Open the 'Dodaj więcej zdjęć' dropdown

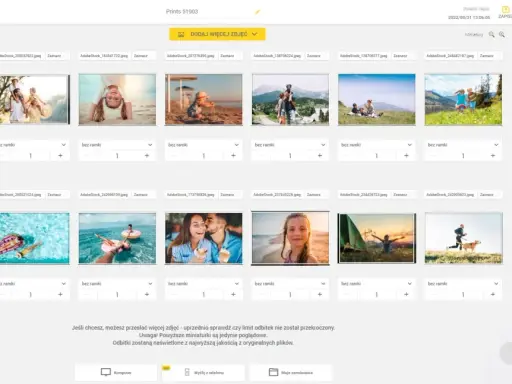point(217,34)
